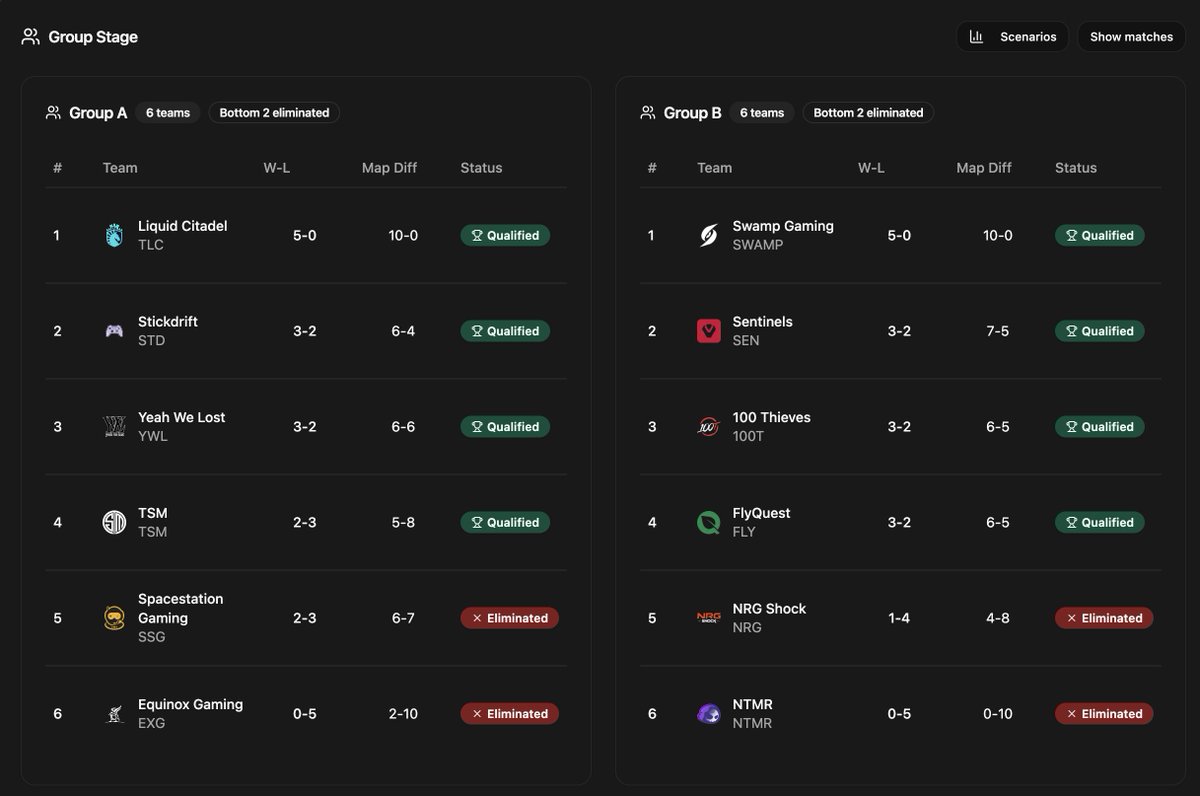The image size is (1200, 796).
Task: Select the Stickdrift team name
Action: (x=168, y=322)
